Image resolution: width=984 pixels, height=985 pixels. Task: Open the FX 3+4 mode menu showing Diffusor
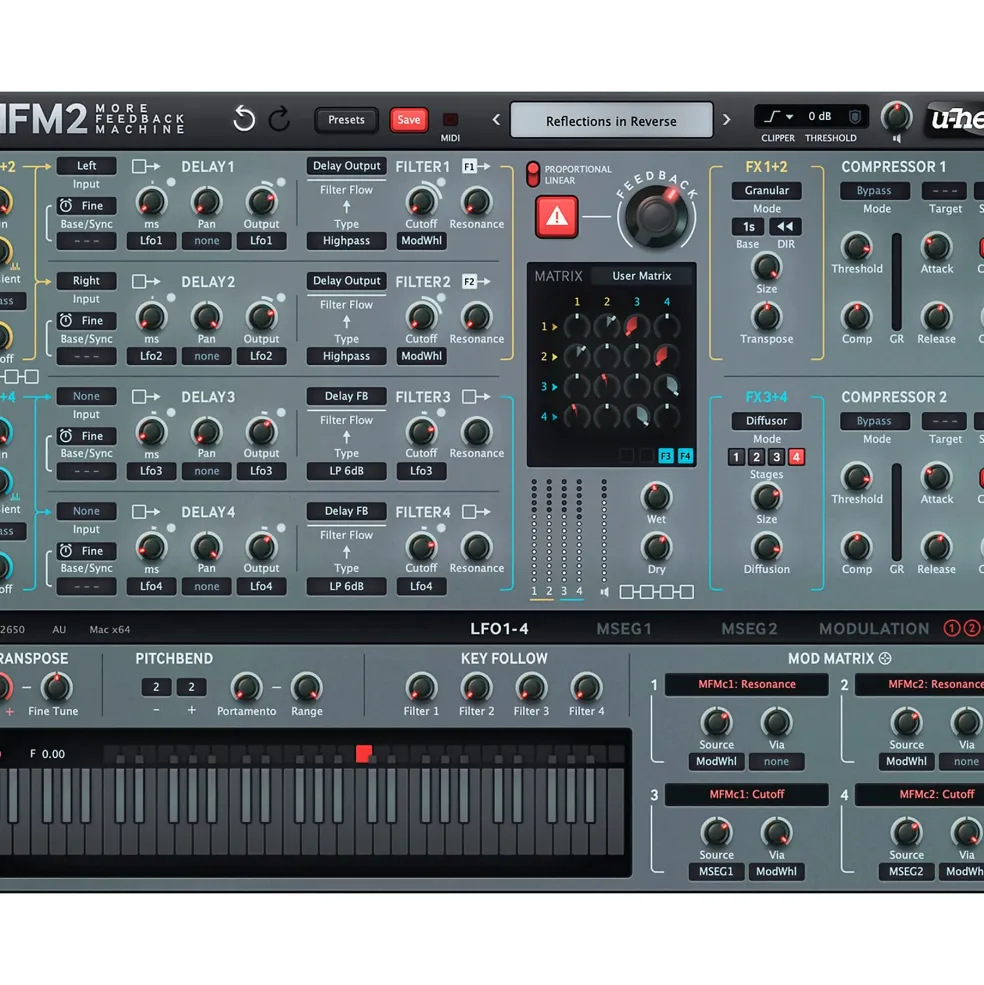[767, 421]
